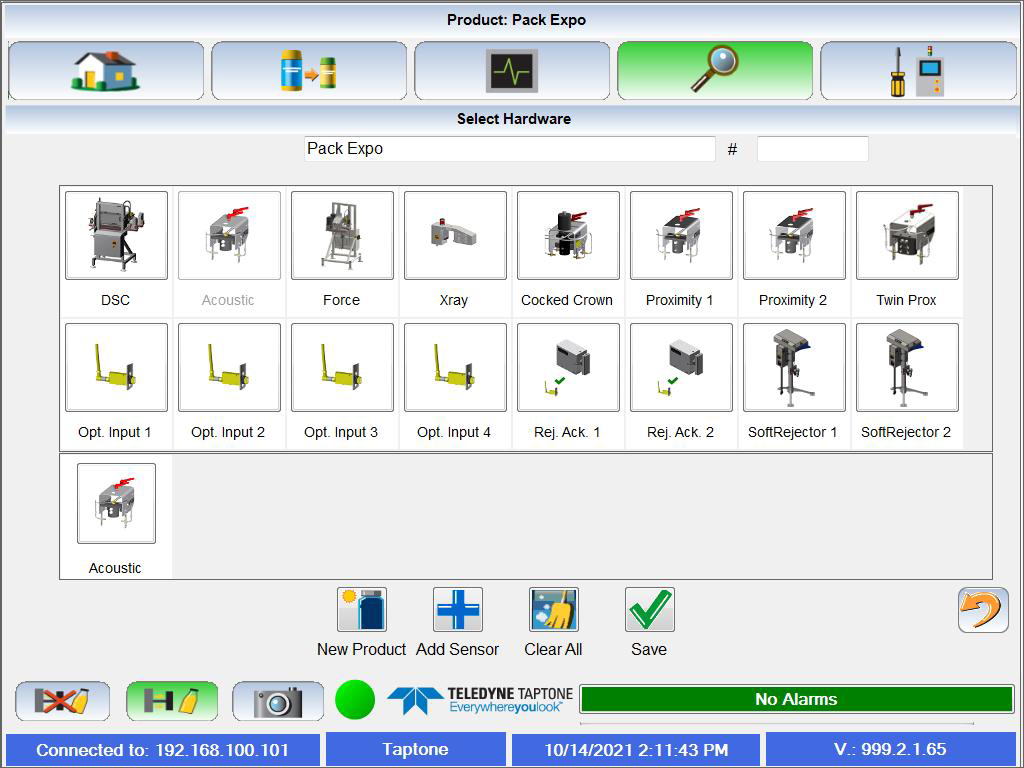Select the Xray sensor
The image size is (1024, 768).
click(x=454, y=235)
